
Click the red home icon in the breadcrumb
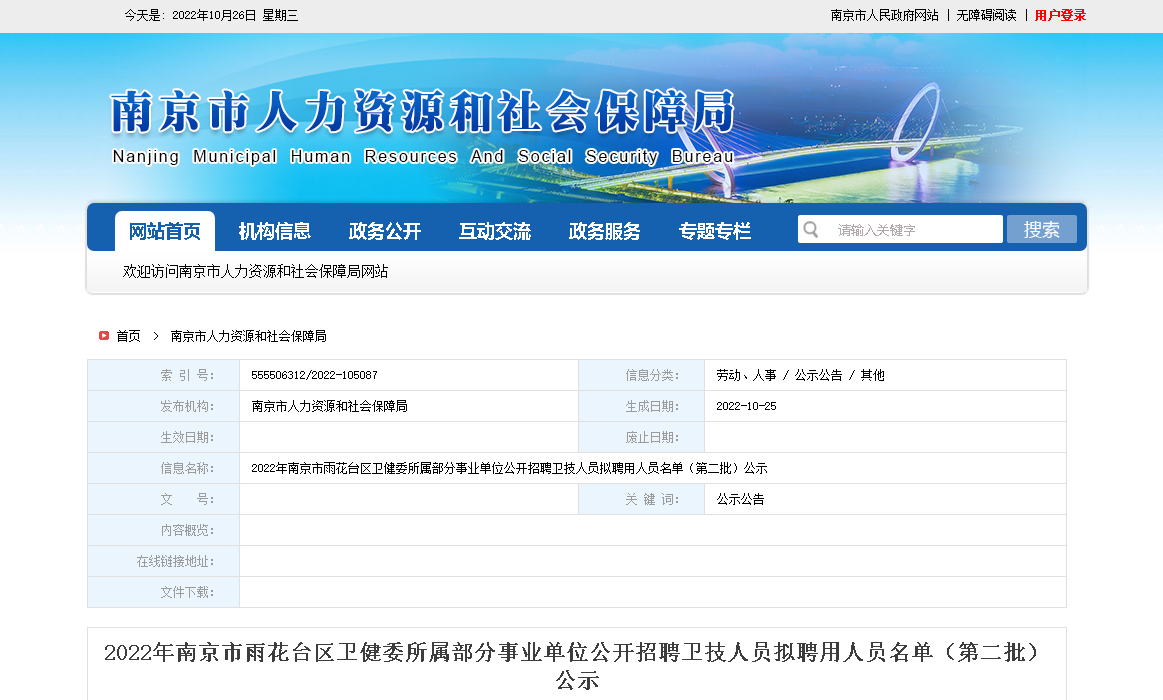click(x=104, y=336)
